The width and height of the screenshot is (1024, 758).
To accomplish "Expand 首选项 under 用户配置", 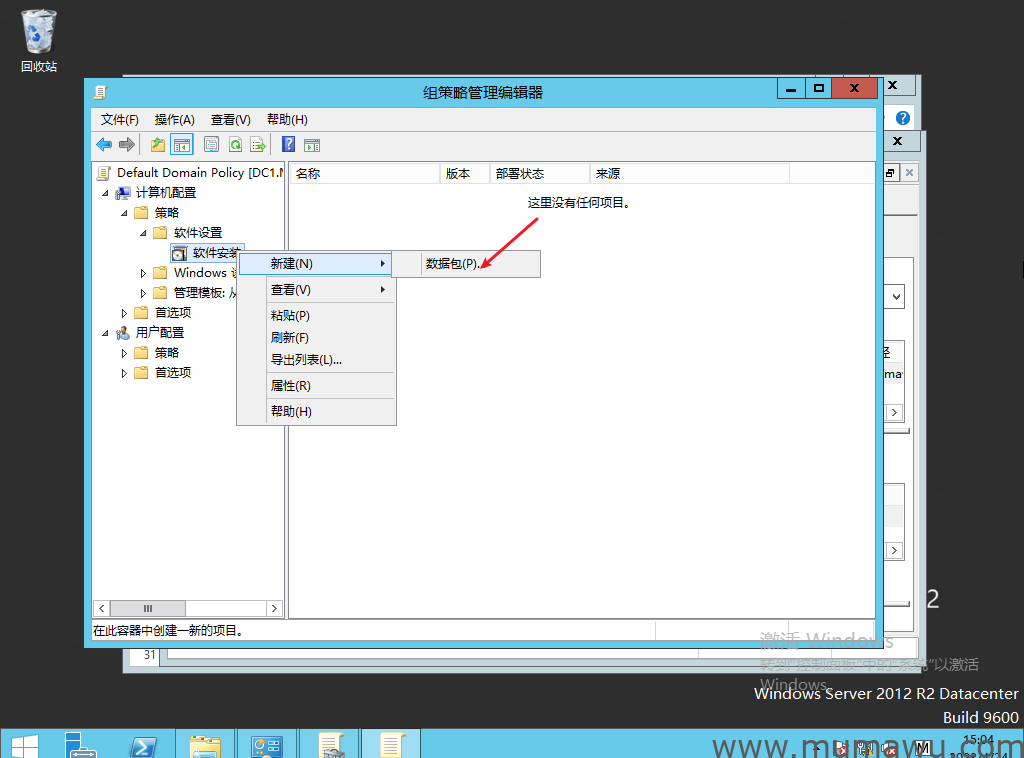I will 124,373.
